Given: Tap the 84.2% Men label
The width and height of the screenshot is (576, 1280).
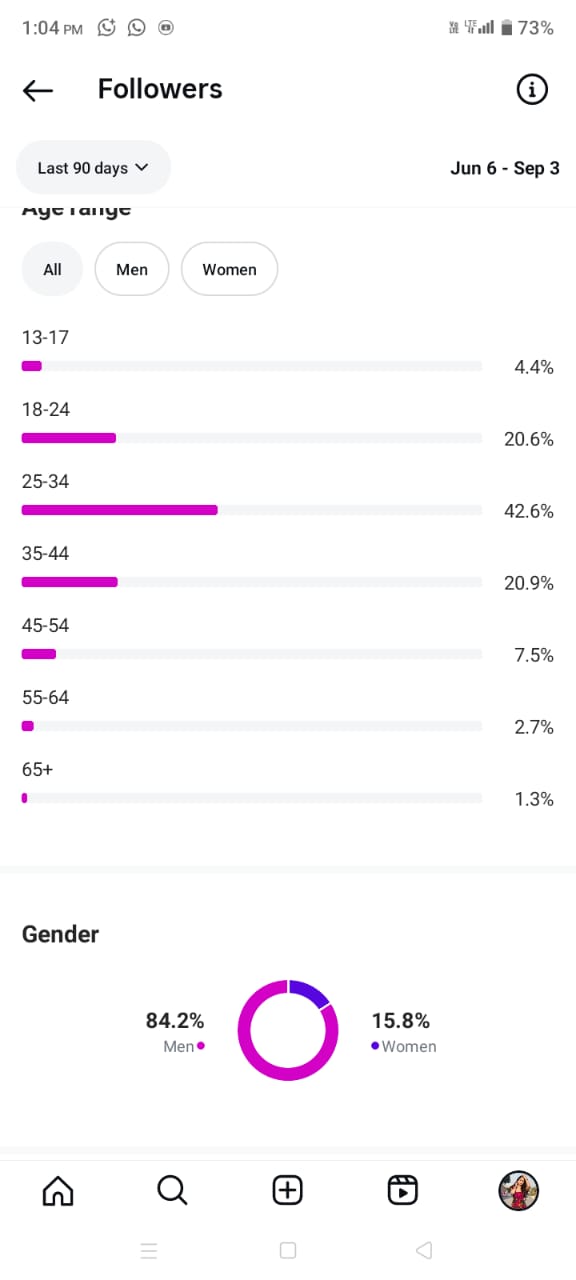Looking at the screenshot, I should coord(175,1032).
